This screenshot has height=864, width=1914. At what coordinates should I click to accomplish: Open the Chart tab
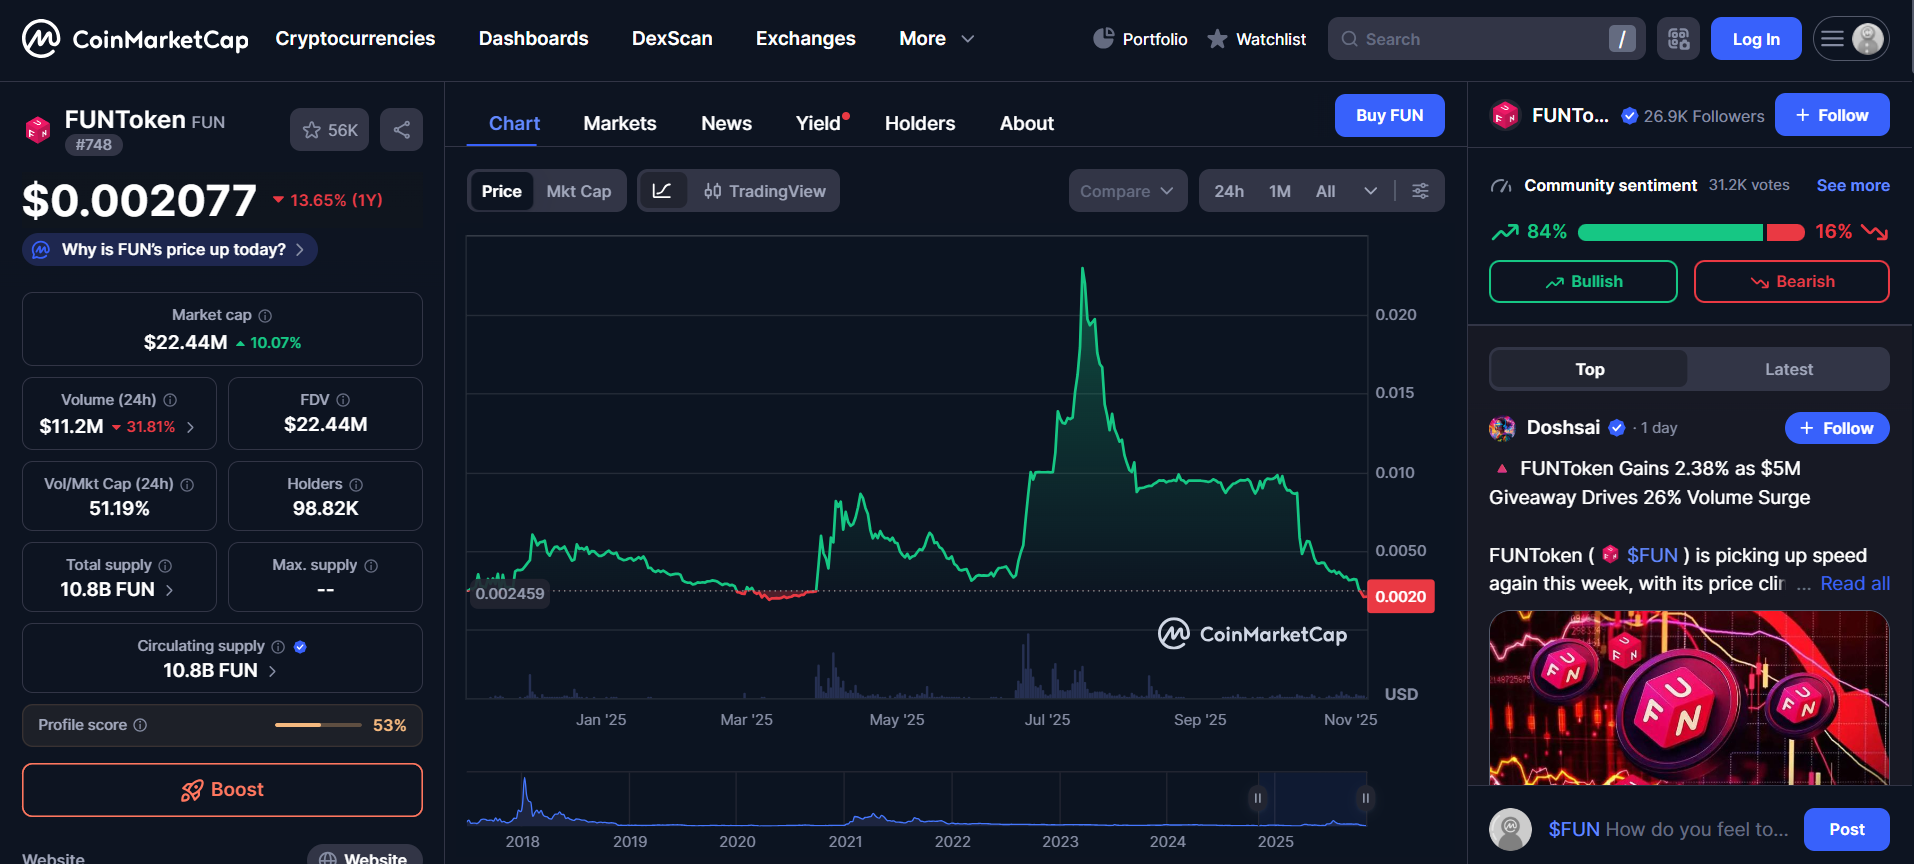tap(514, 123)
